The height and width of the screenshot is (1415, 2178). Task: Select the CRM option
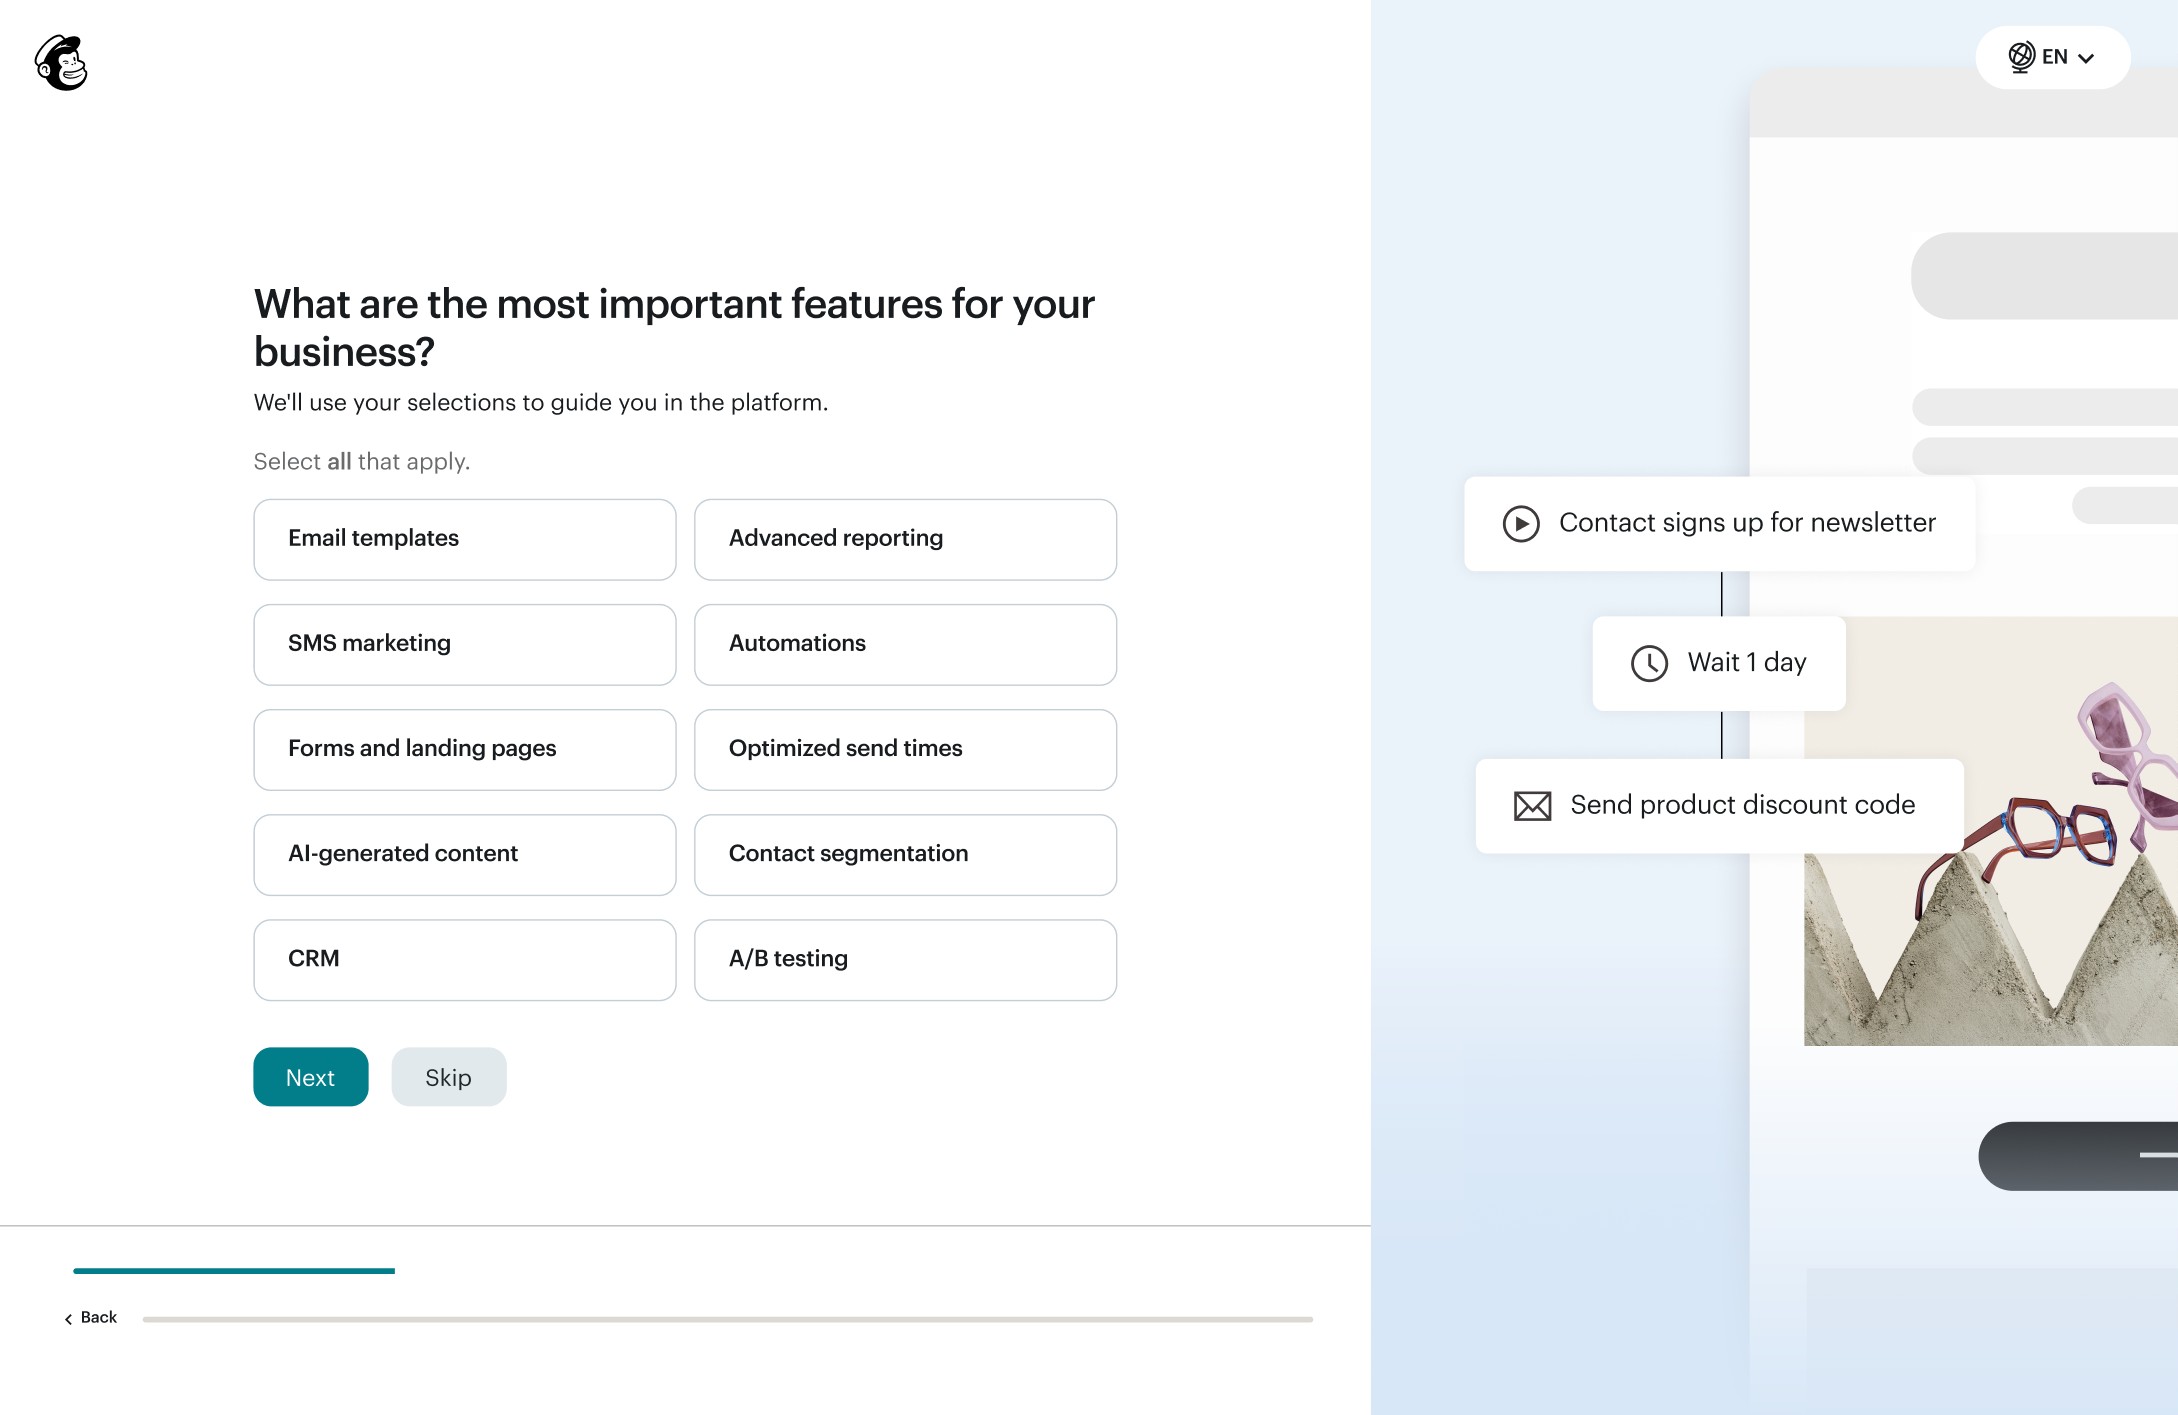pos(465,959)
